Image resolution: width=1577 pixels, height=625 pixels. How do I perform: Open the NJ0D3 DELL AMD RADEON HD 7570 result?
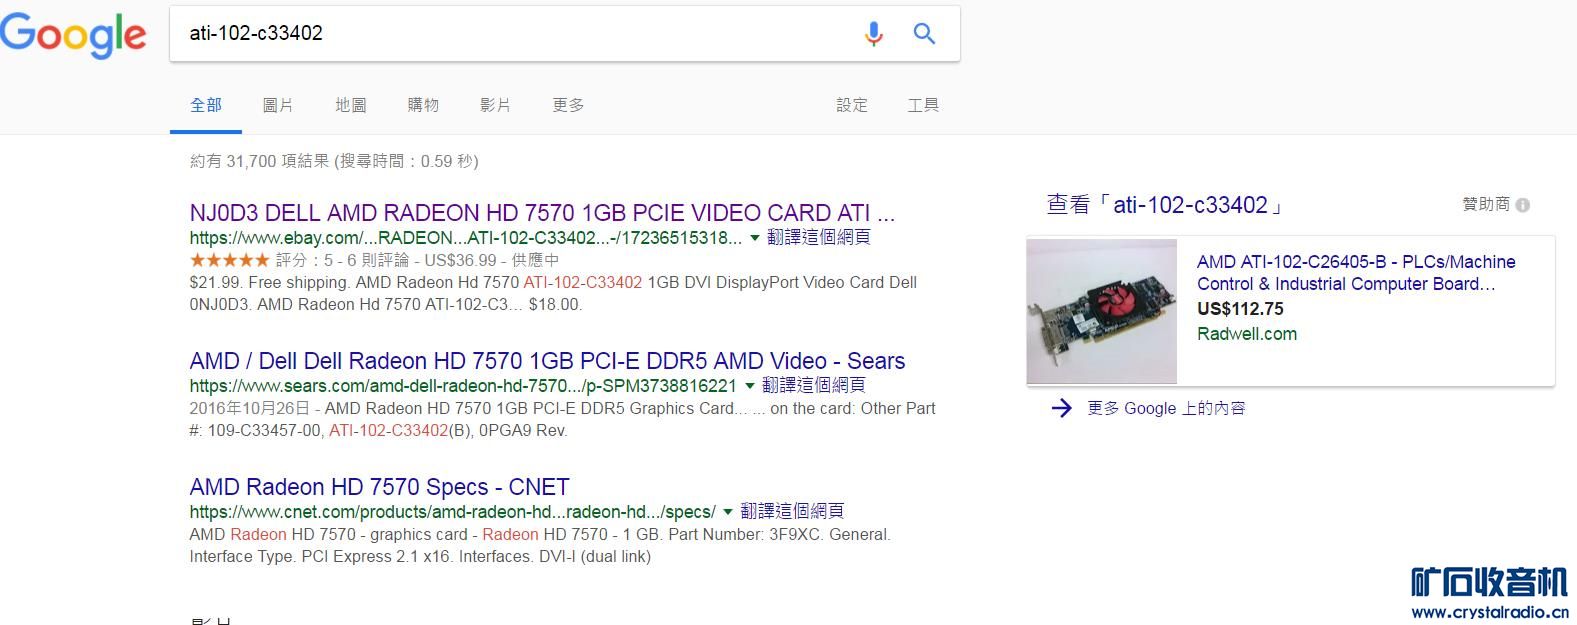[542, 213]
